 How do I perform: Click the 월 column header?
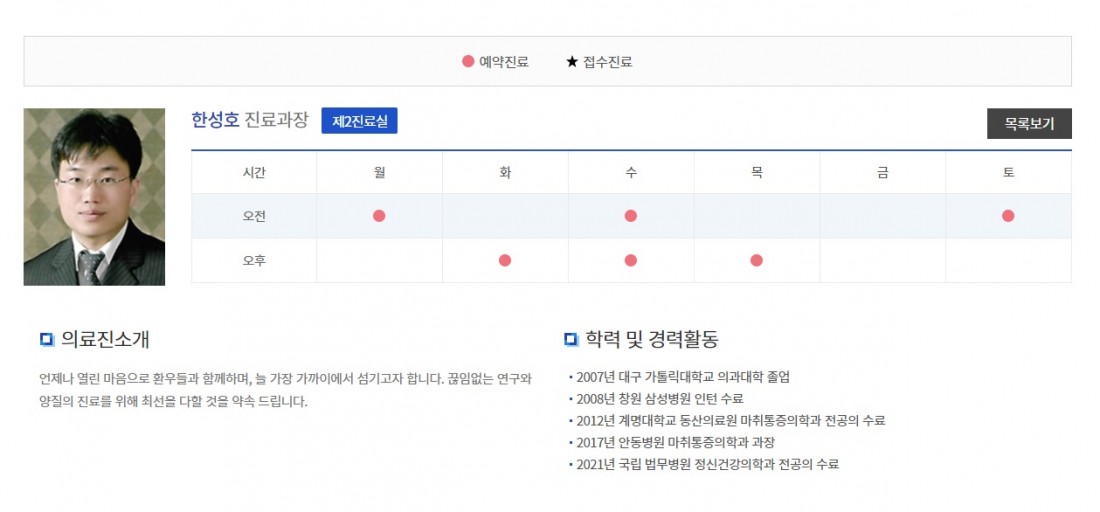tap(379, 173)
